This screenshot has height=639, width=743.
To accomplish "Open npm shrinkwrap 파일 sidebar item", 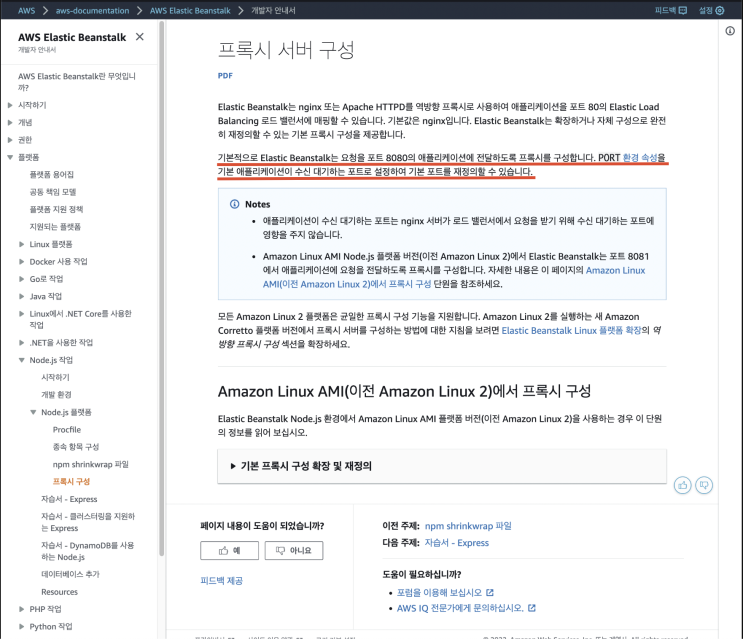I will tap(91, 464).
